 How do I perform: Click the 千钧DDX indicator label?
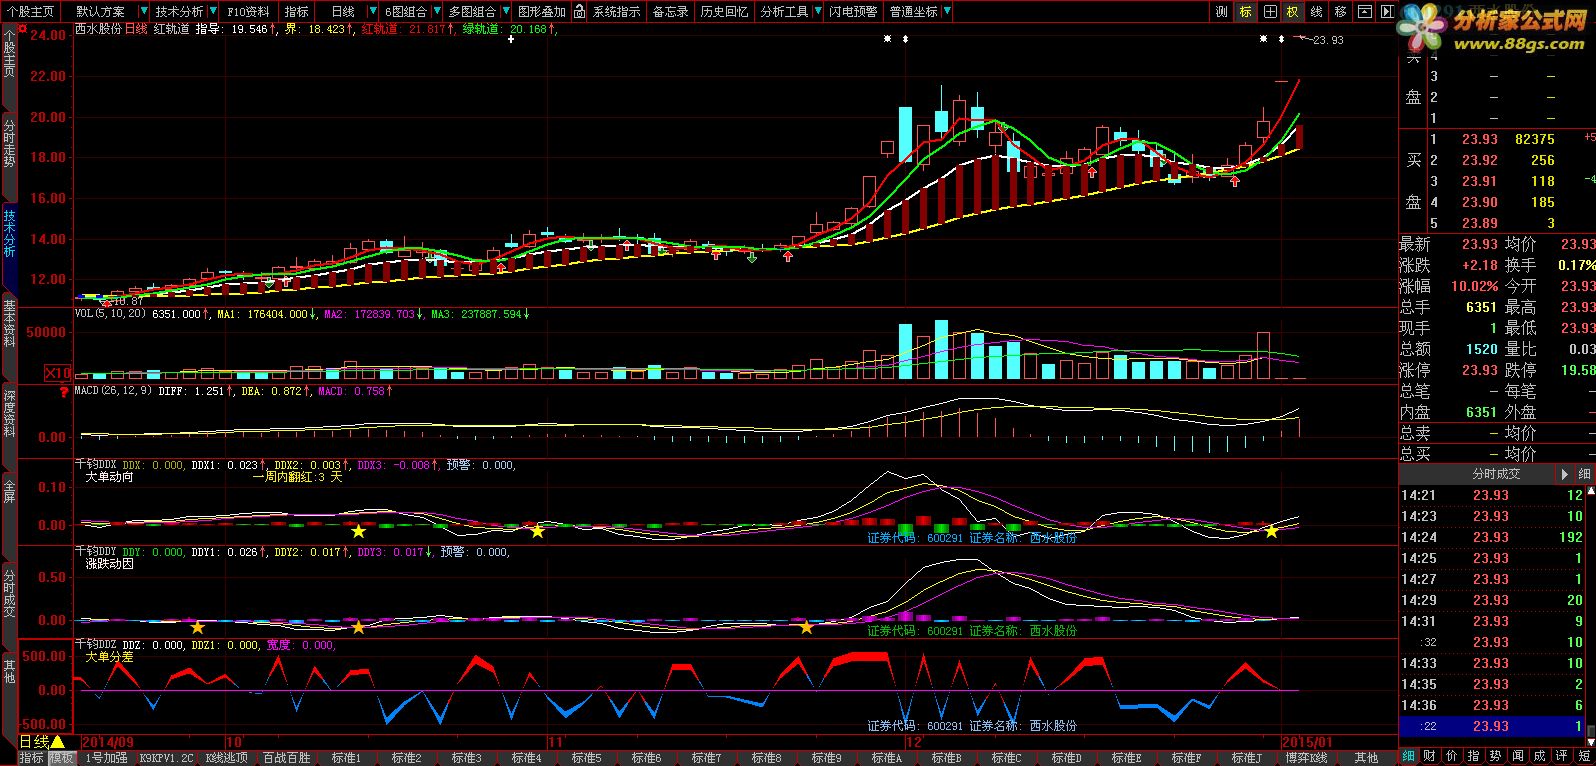[x=97, y=465]
